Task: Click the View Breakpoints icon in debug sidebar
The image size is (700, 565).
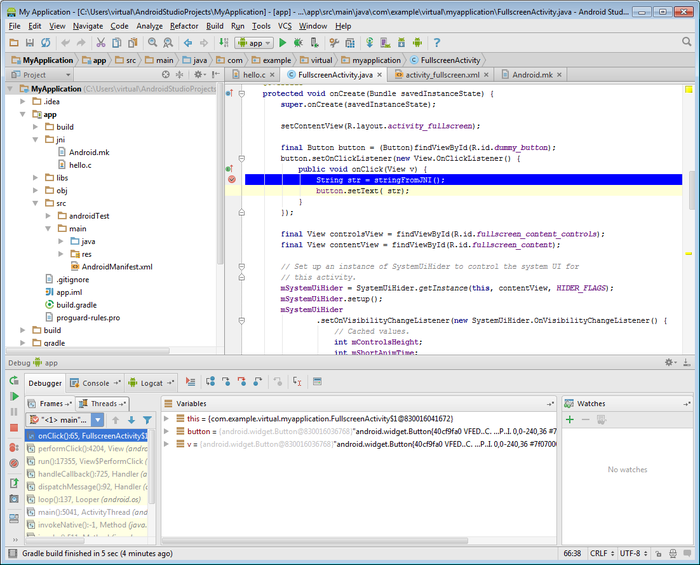Action: coord(14,447)
